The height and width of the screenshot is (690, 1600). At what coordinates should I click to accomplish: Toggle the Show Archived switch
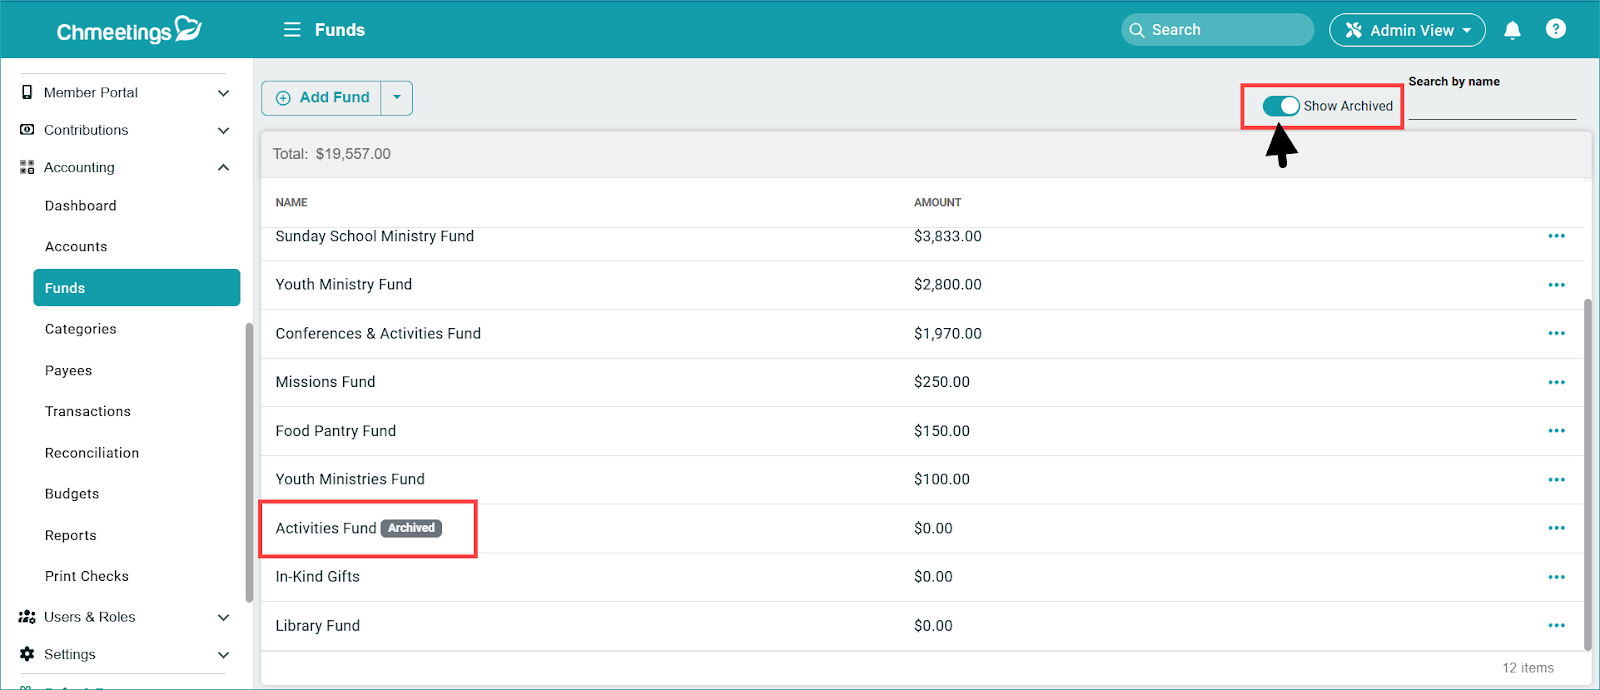pyautogui.click(x=1280, y=106)
